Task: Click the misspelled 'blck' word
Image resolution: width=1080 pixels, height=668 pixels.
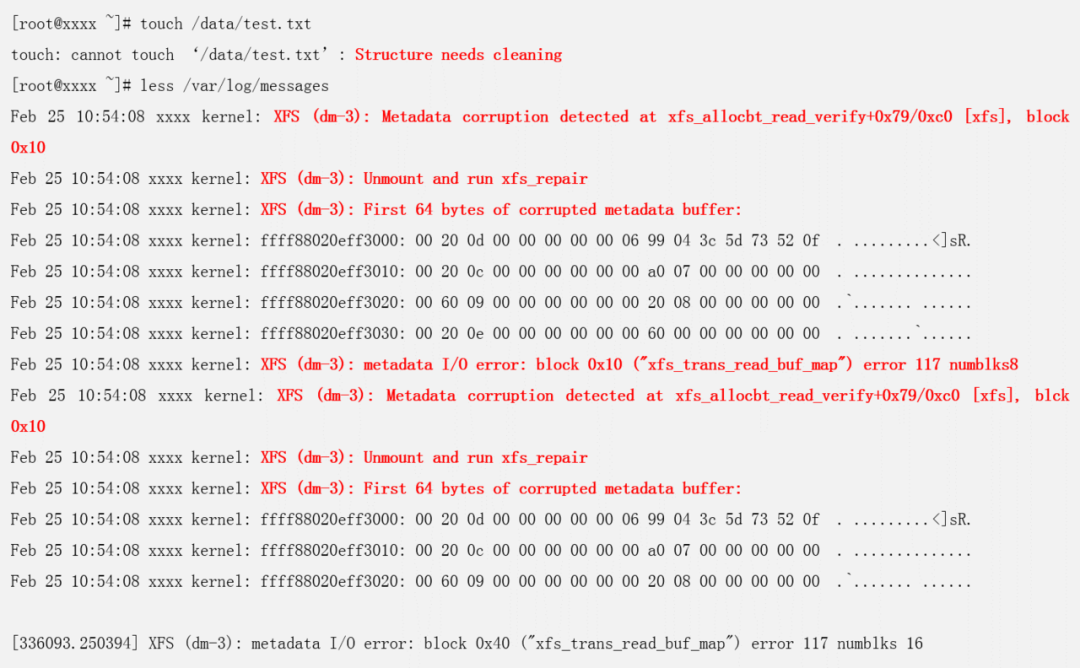Action: [x=1052, y=396]
